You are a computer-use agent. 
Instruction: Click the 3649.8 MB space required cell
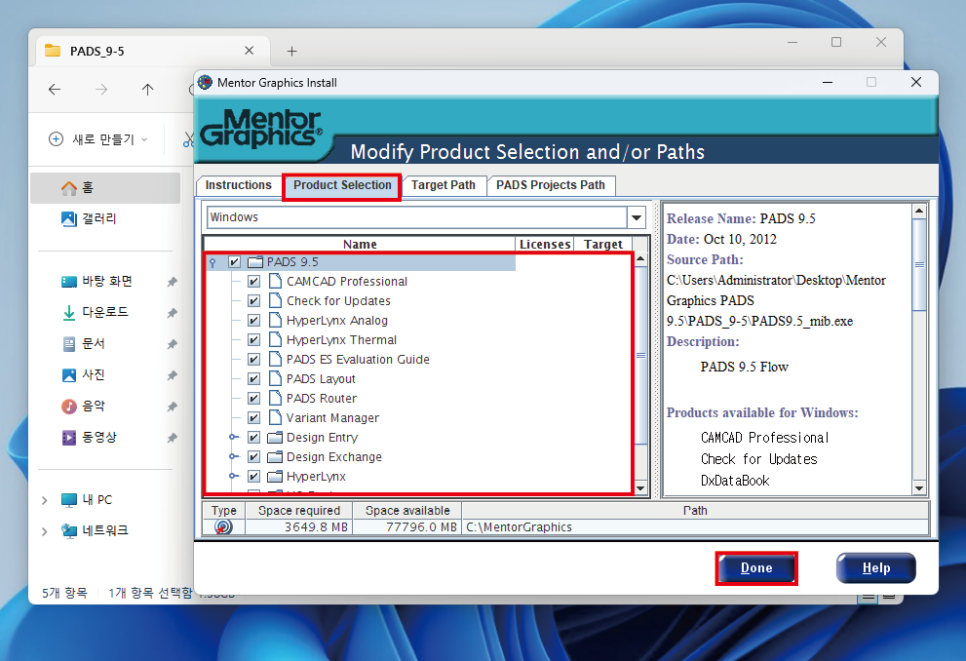click(x=299, y=527)
